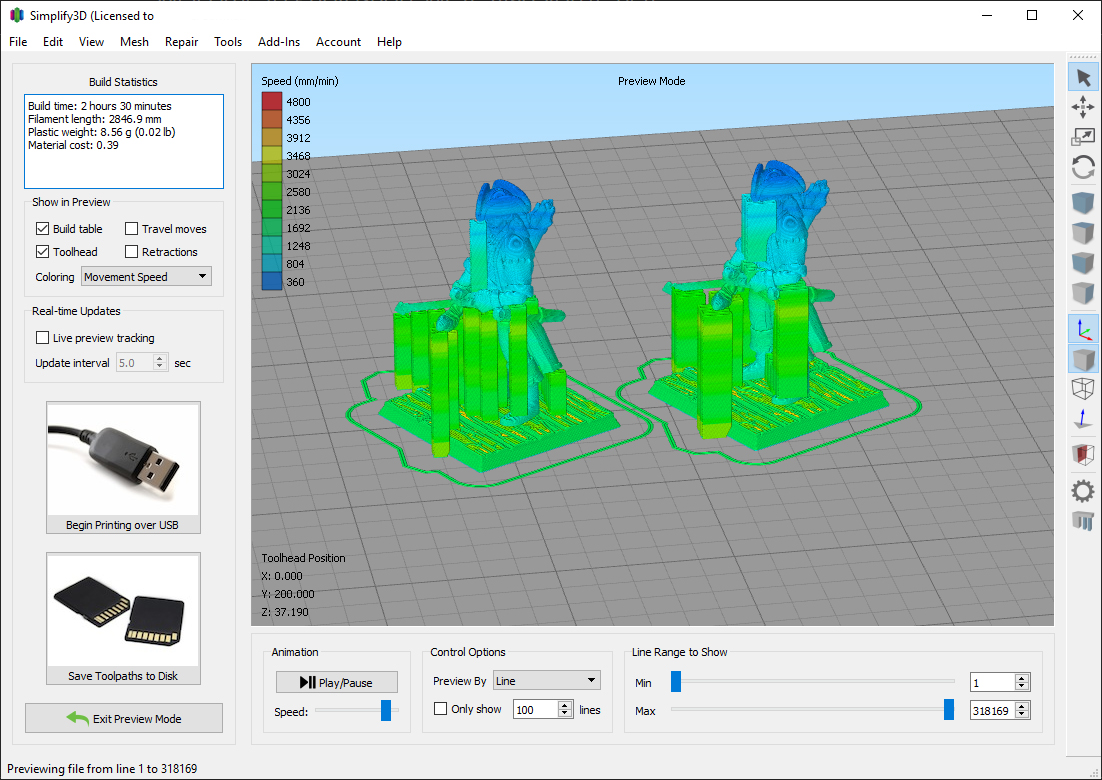Click the red 4800 speed legend swatch
Screen dimensions: 1102x780
click(x=271, y=102)
